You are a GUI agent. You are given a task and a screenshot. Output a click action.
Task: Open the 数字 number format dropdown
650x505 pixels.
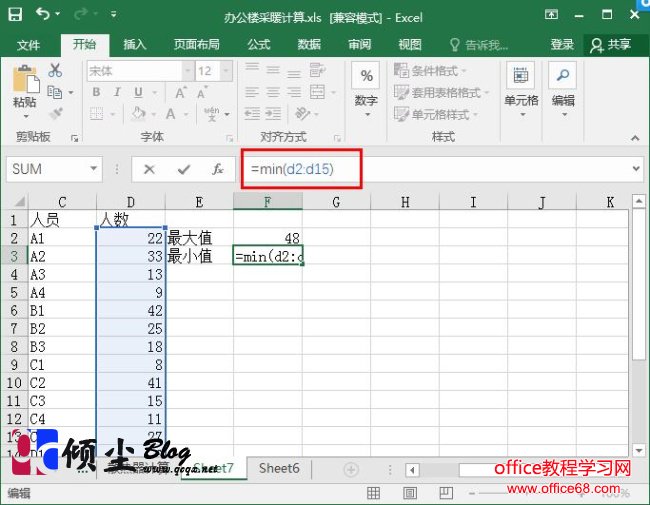[366, 90]
